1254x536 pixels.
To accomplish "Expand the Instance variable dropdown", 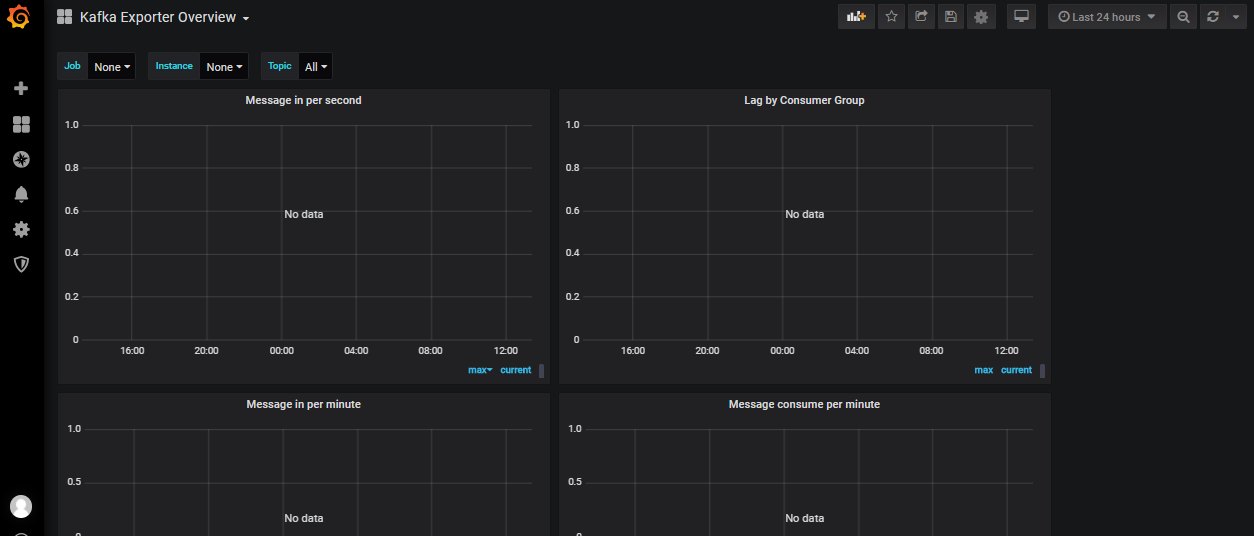I will 224,67.
